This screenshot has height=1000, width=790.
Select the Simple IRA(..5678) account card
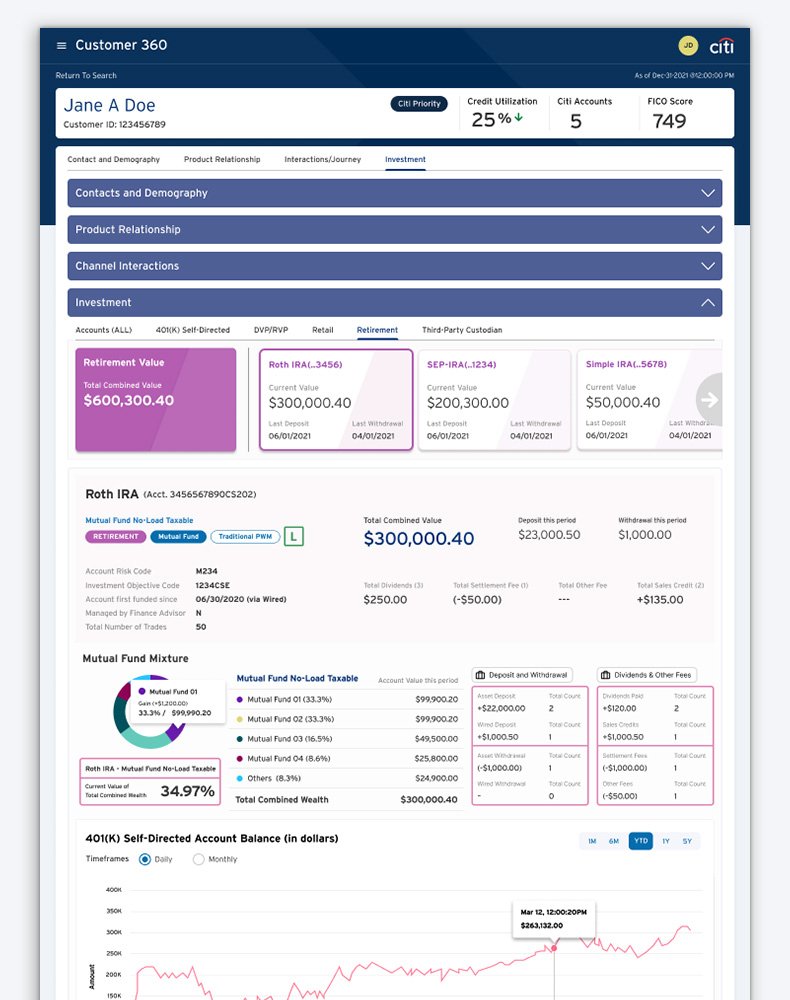(x=649, y=399)
